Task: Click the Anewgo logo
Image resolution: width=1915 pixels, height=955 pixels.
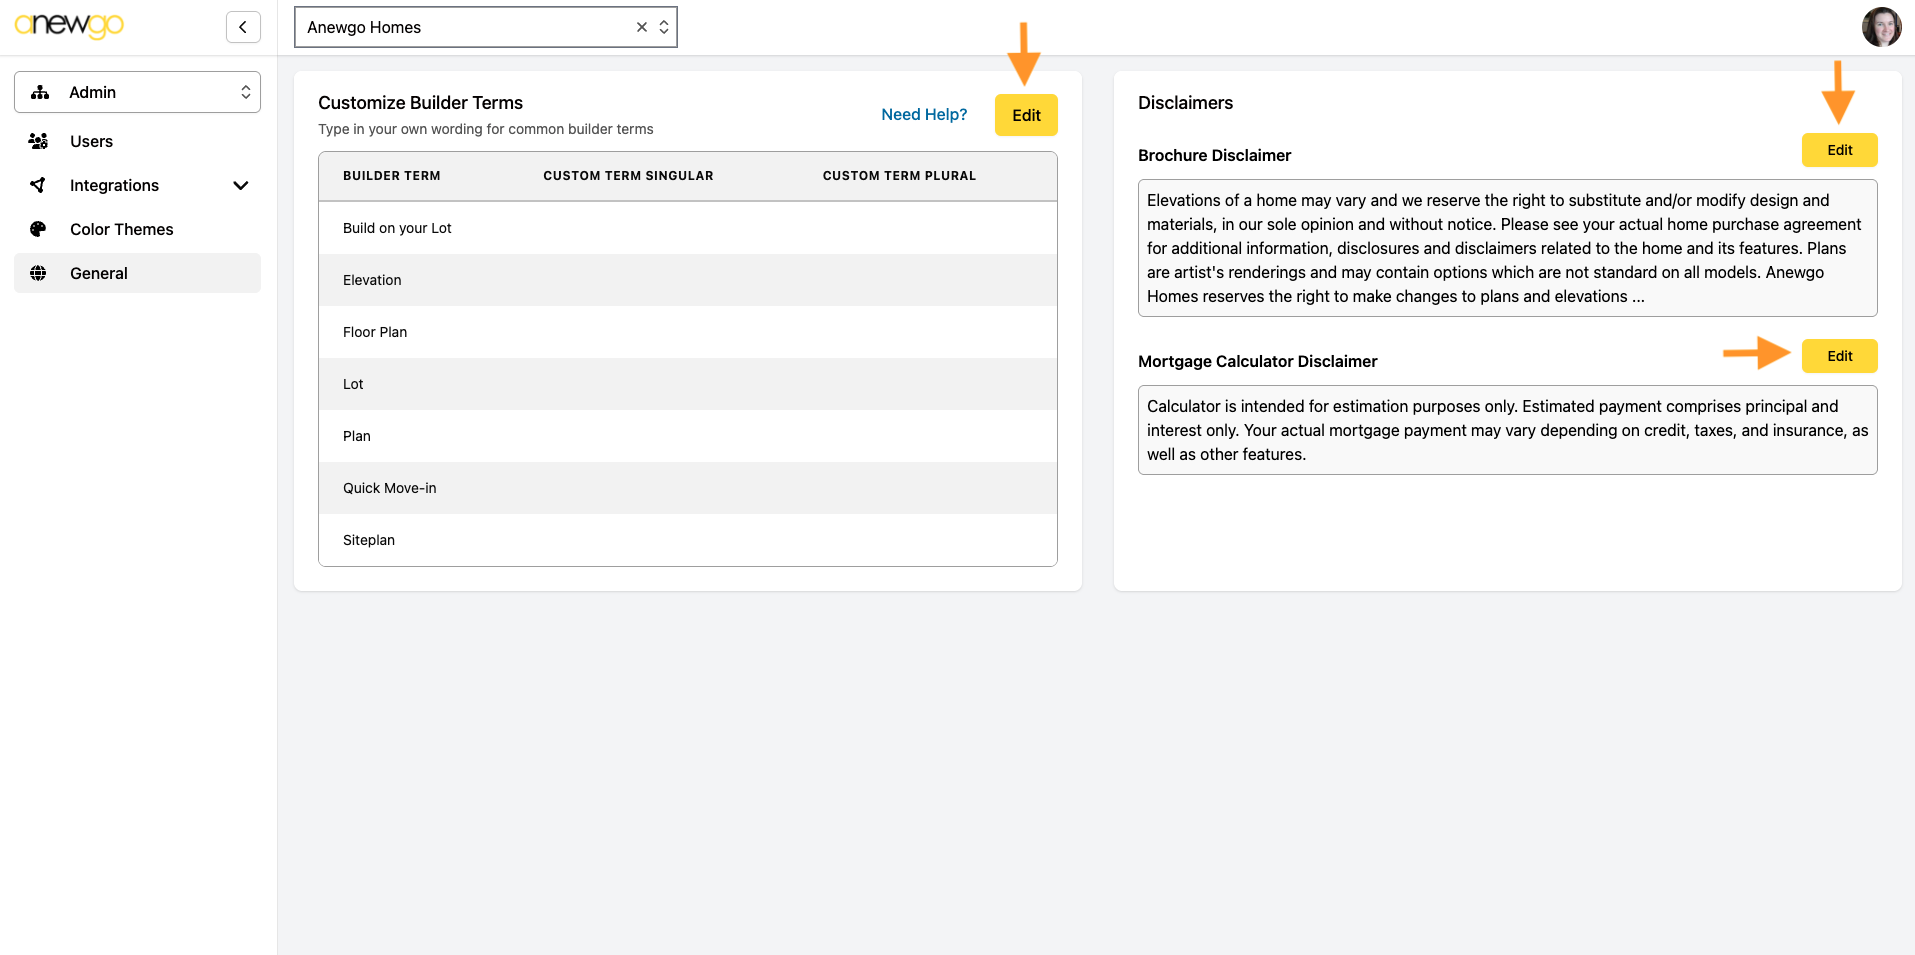Action: pos(69,26)
